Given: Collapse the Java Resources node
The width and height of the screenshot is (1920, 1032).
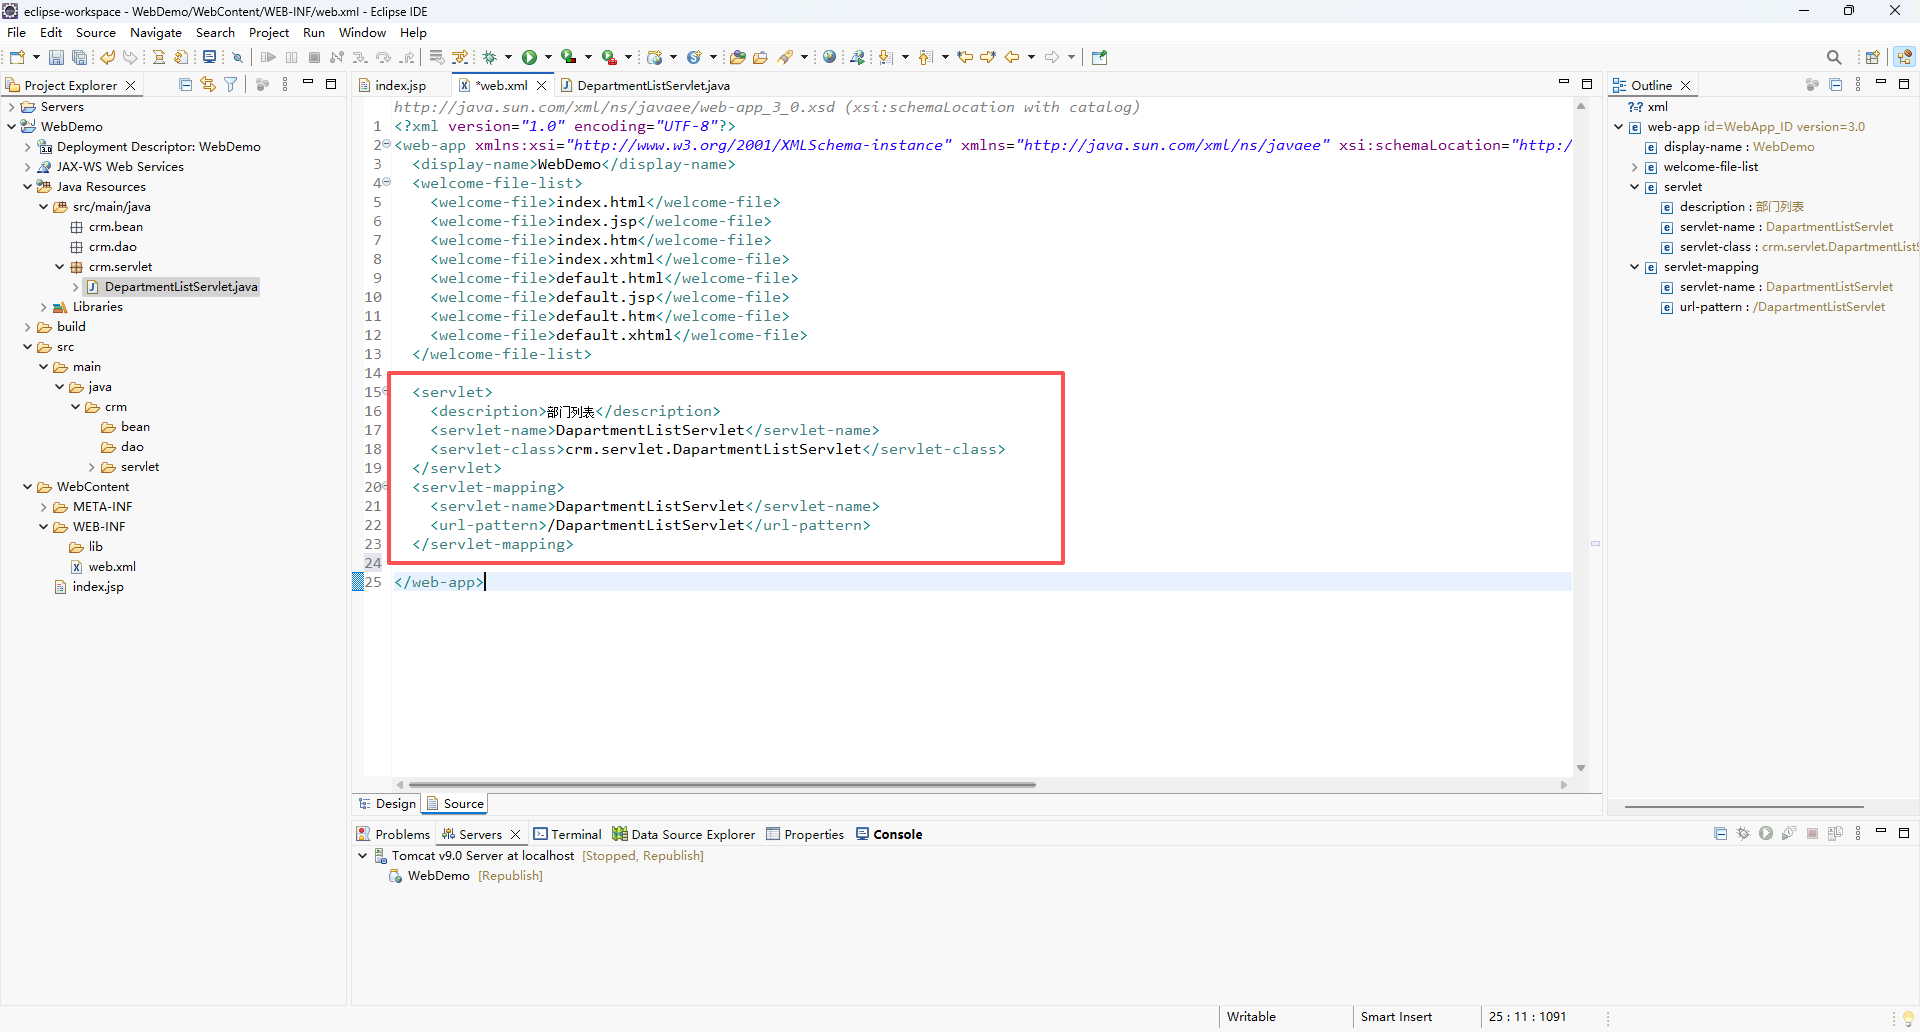Looking at the screenshot, I should point(27,187).
